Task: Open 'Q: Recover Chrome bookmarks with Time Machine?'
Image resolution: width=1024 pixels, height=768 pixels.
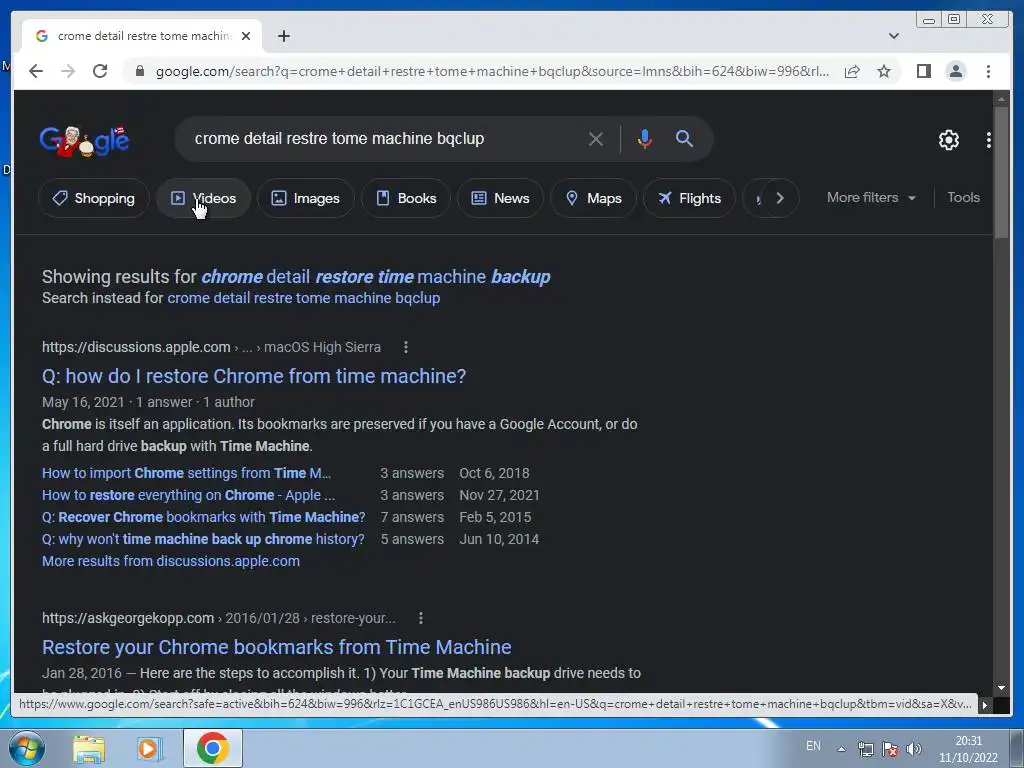Action: pyautogui.click(x=204, y=517)
